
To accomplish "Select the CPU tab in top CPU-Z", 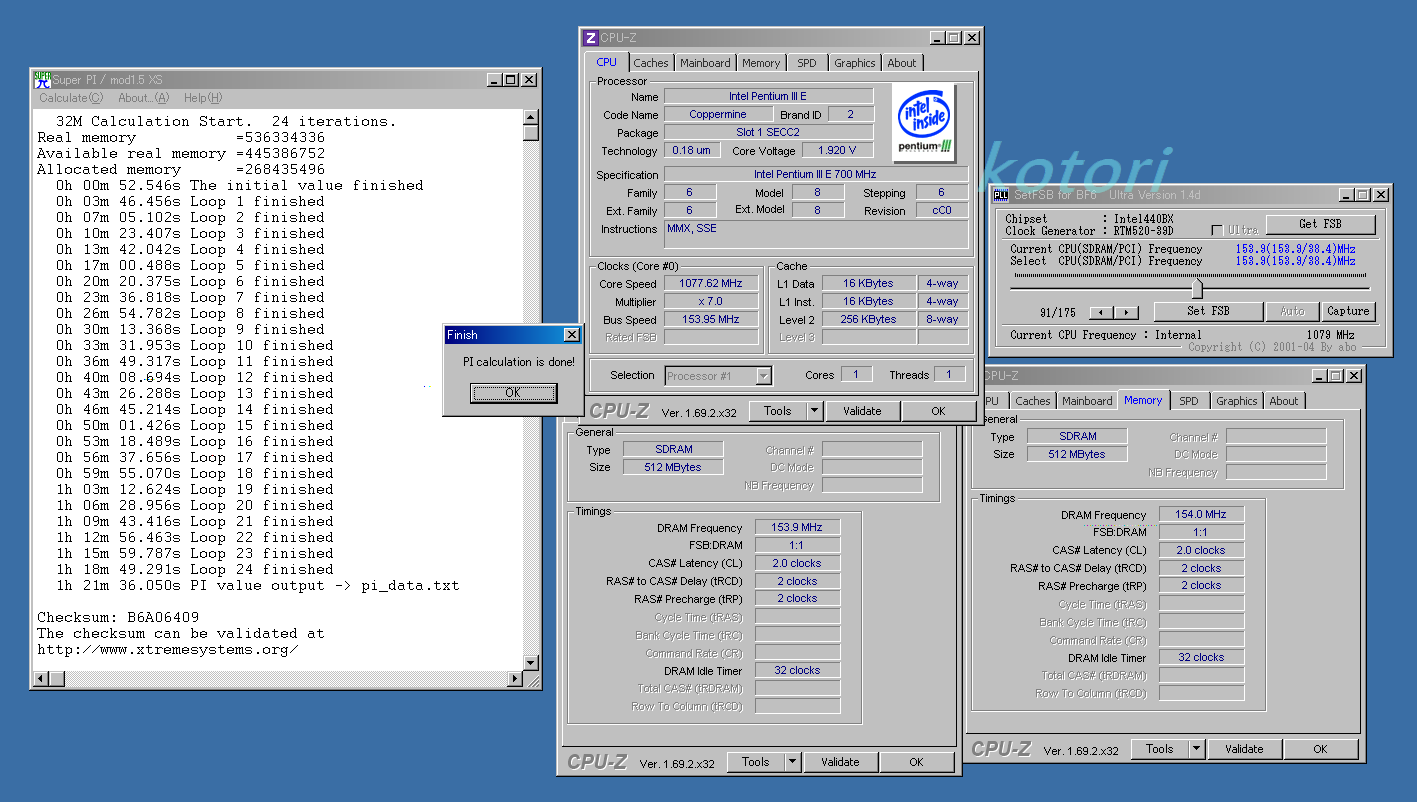I will pos(607,62).
